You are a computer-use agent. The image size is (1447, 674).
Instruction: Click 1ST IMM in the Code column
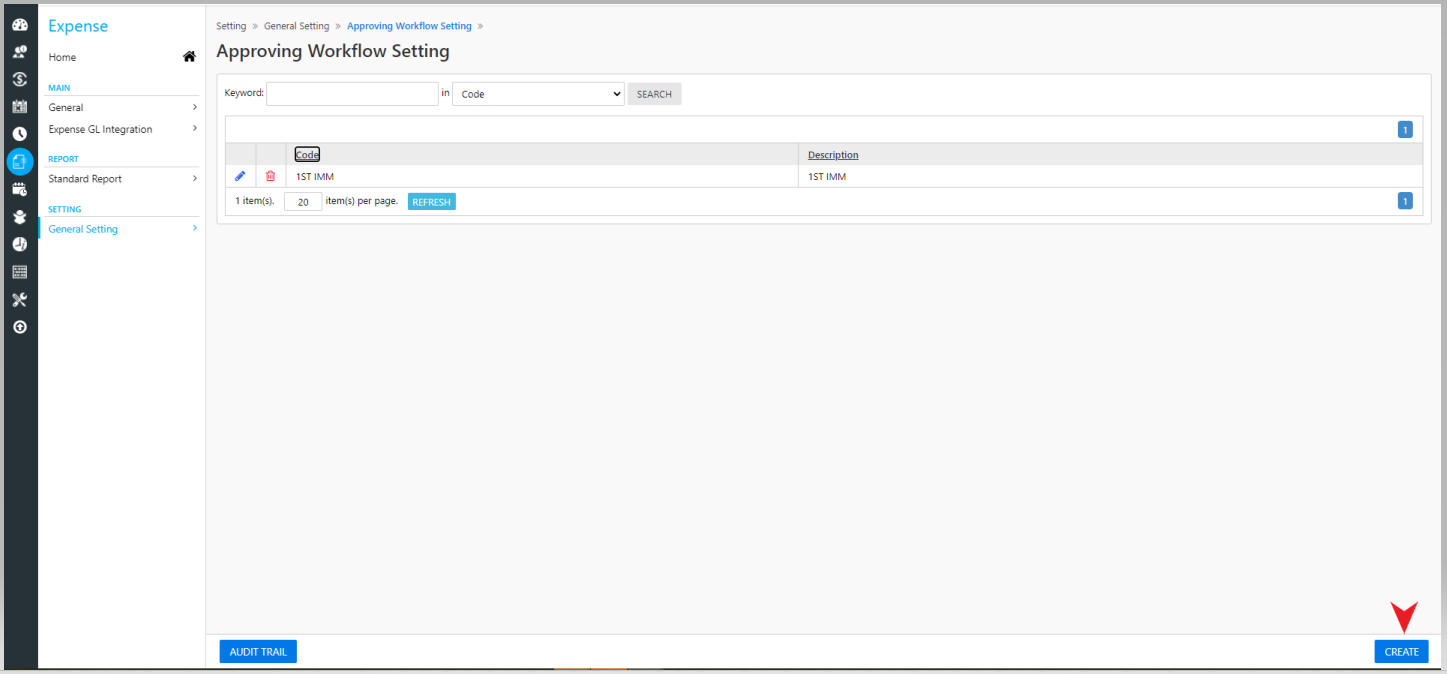(x=314, y=177)
